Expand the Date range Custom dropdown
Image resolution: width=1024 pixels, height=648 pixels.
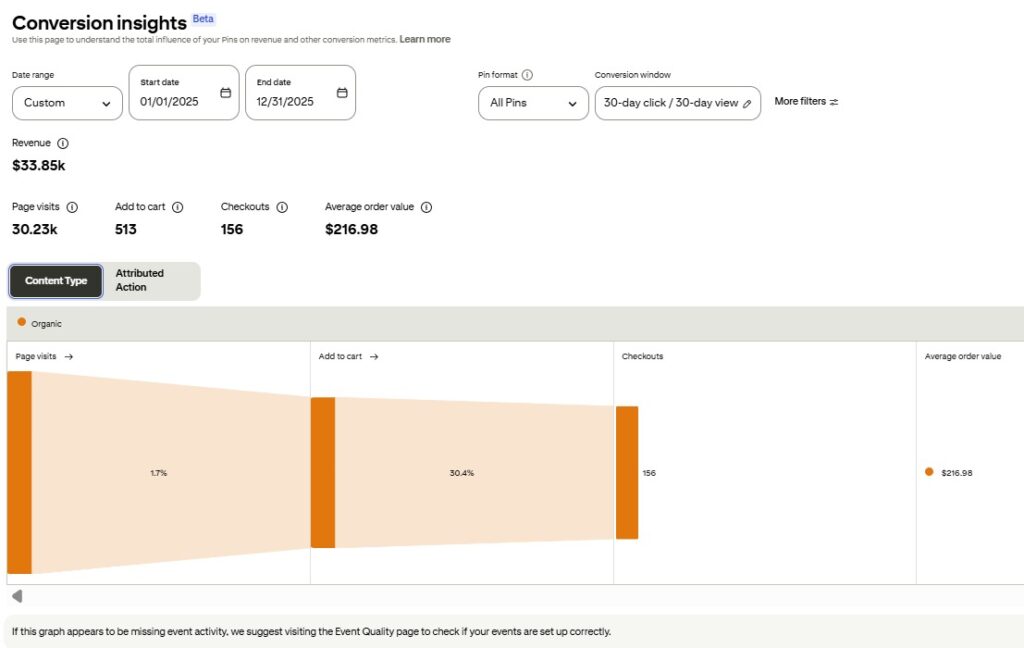click(x=67, y=103)
